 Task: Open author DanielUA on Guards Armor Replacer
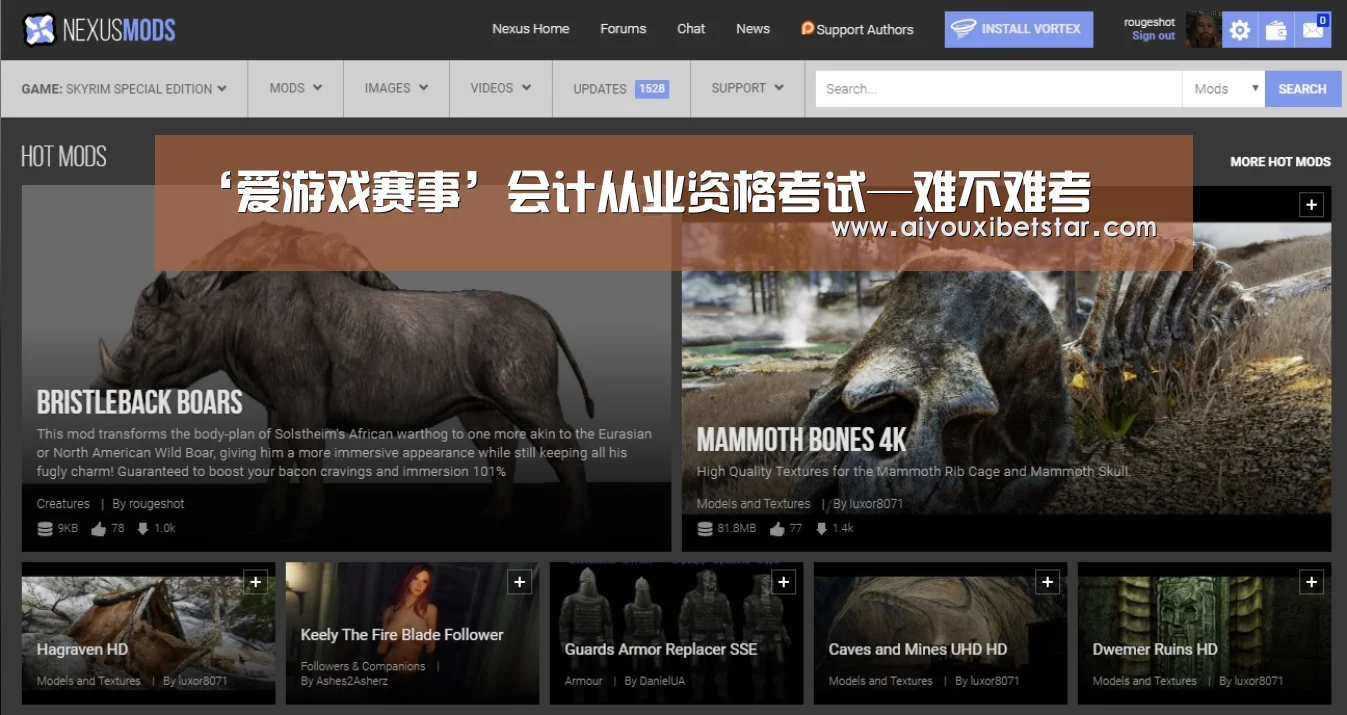coord(663,681)
